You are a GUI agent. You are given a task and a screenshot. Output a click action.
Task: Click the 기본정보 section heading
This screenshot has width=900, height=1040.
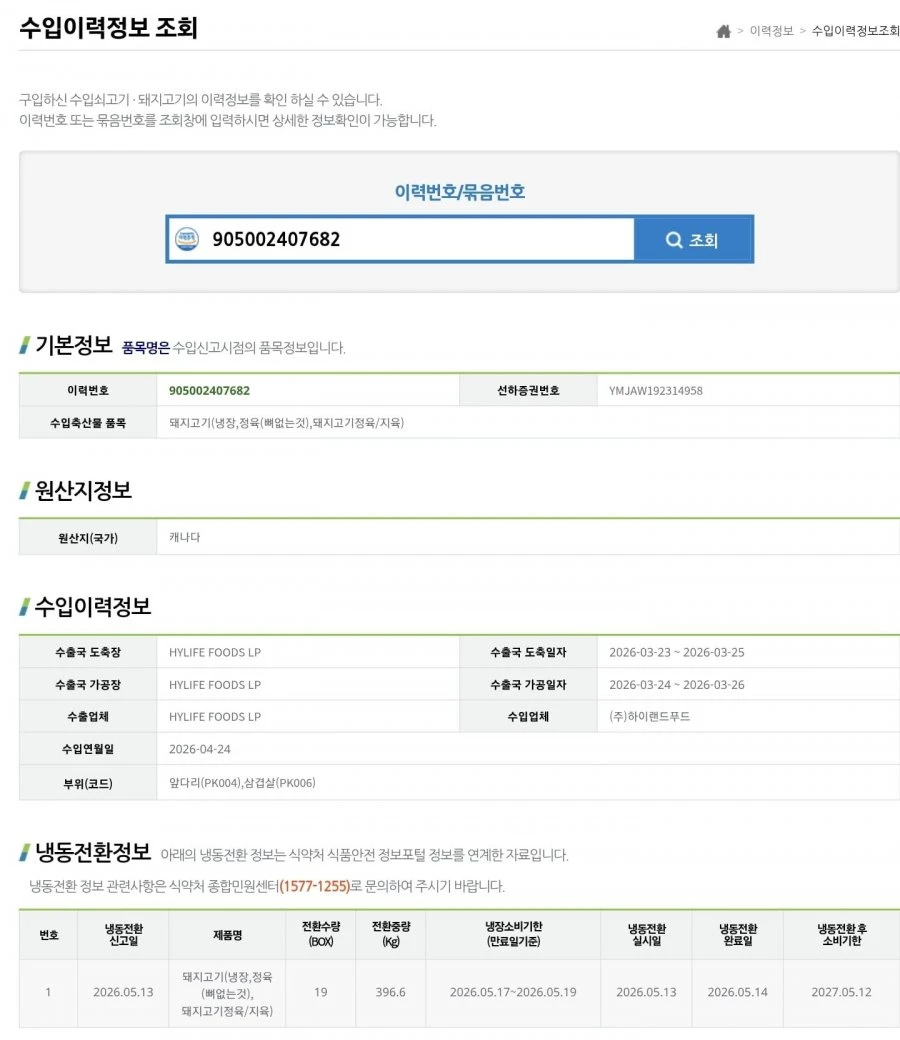click(x=74, y=345)
